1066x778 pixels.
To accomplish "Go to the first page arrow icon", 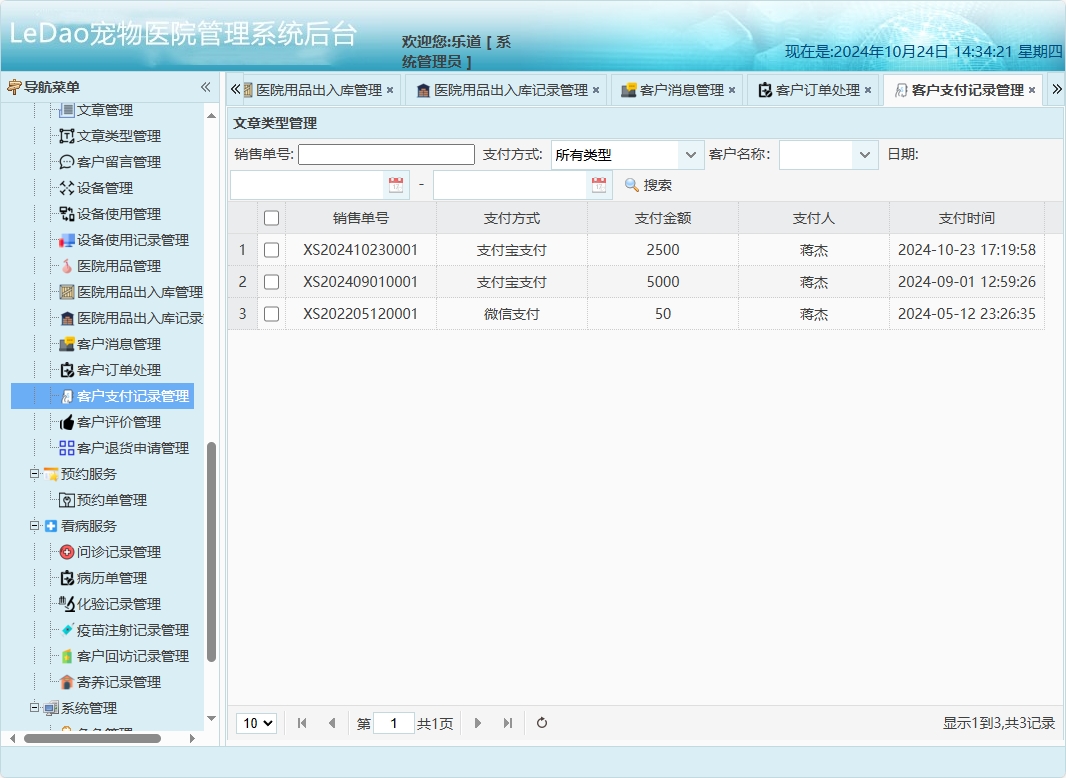I will [x=302, y=722].
